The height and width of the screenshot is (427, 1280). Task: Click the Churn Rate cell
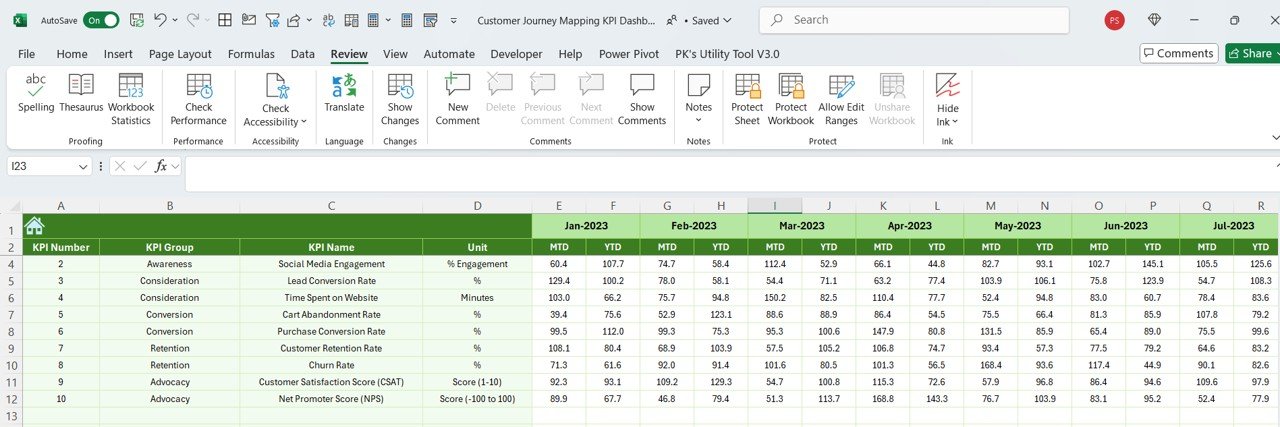click(331, 365)
